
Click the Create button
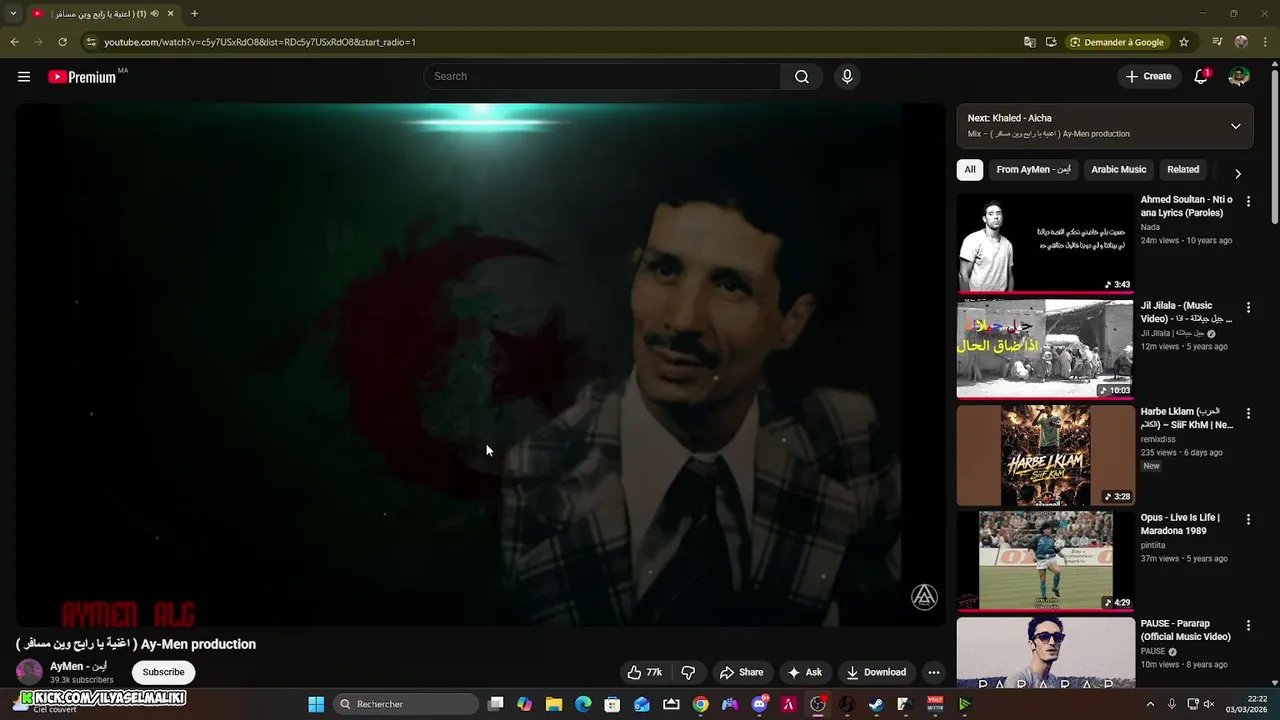click(1148, 77)
